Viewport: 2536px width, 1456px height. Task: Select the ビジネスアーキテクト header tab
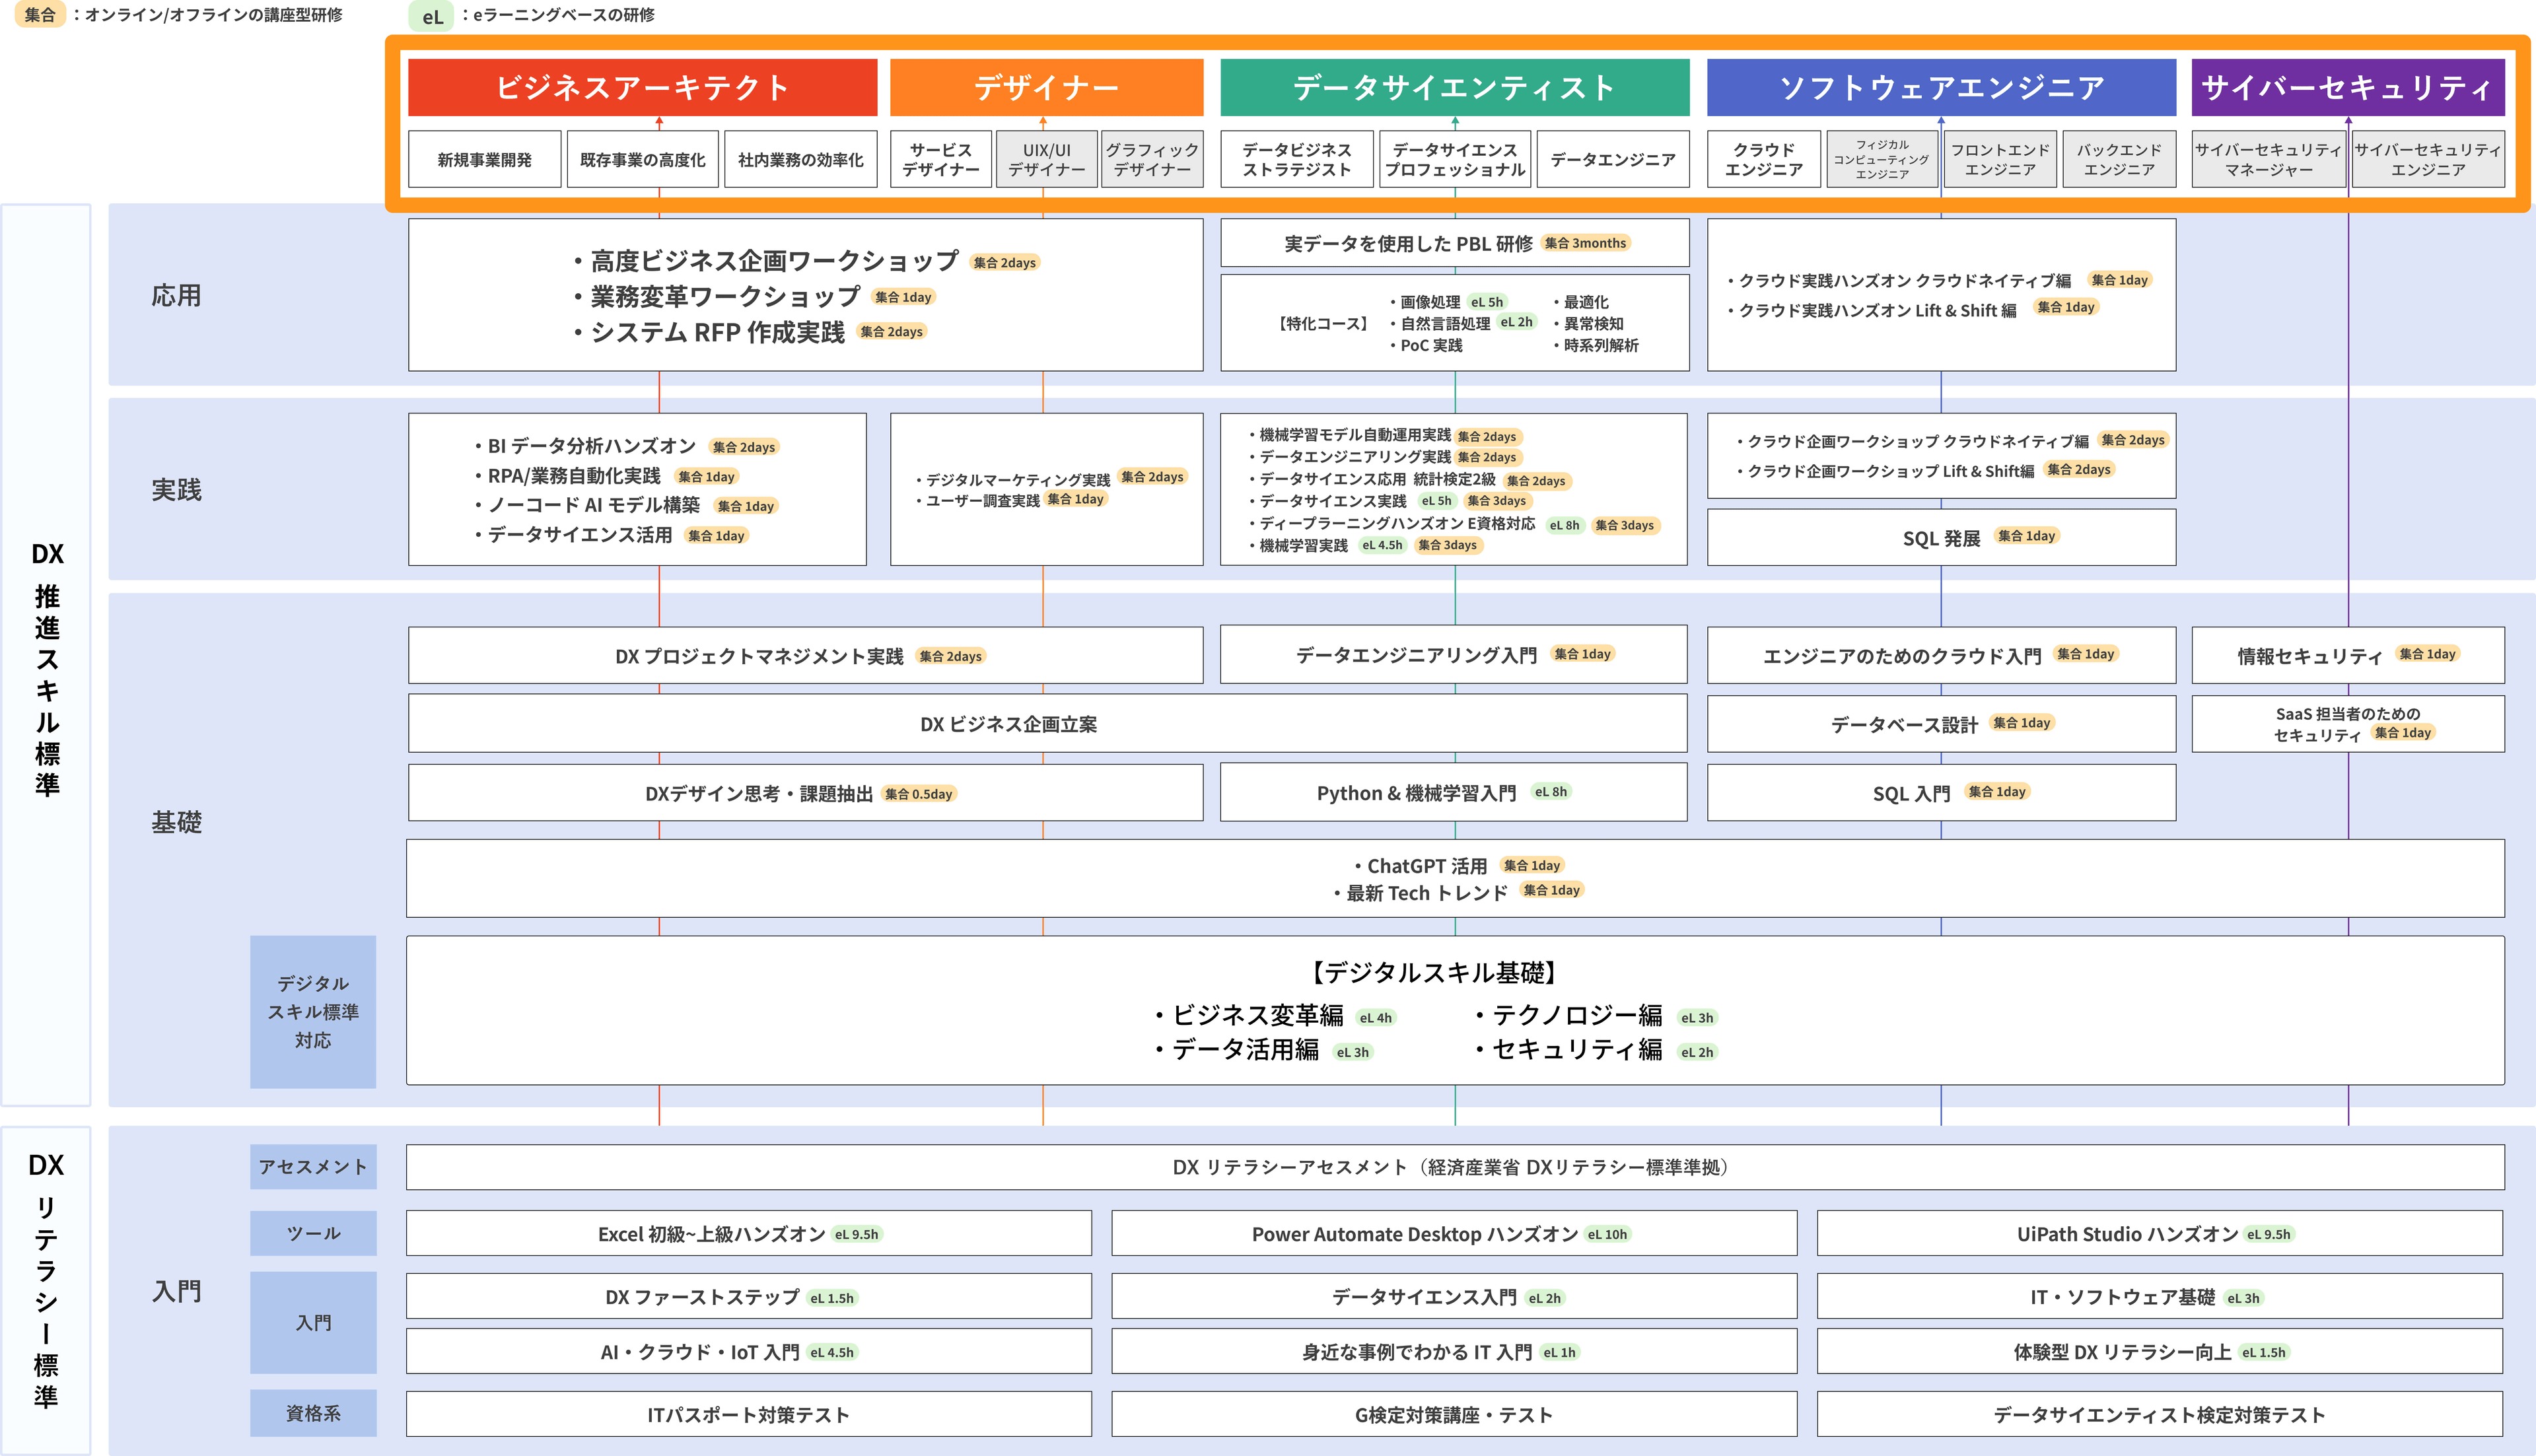click(642, 88)
